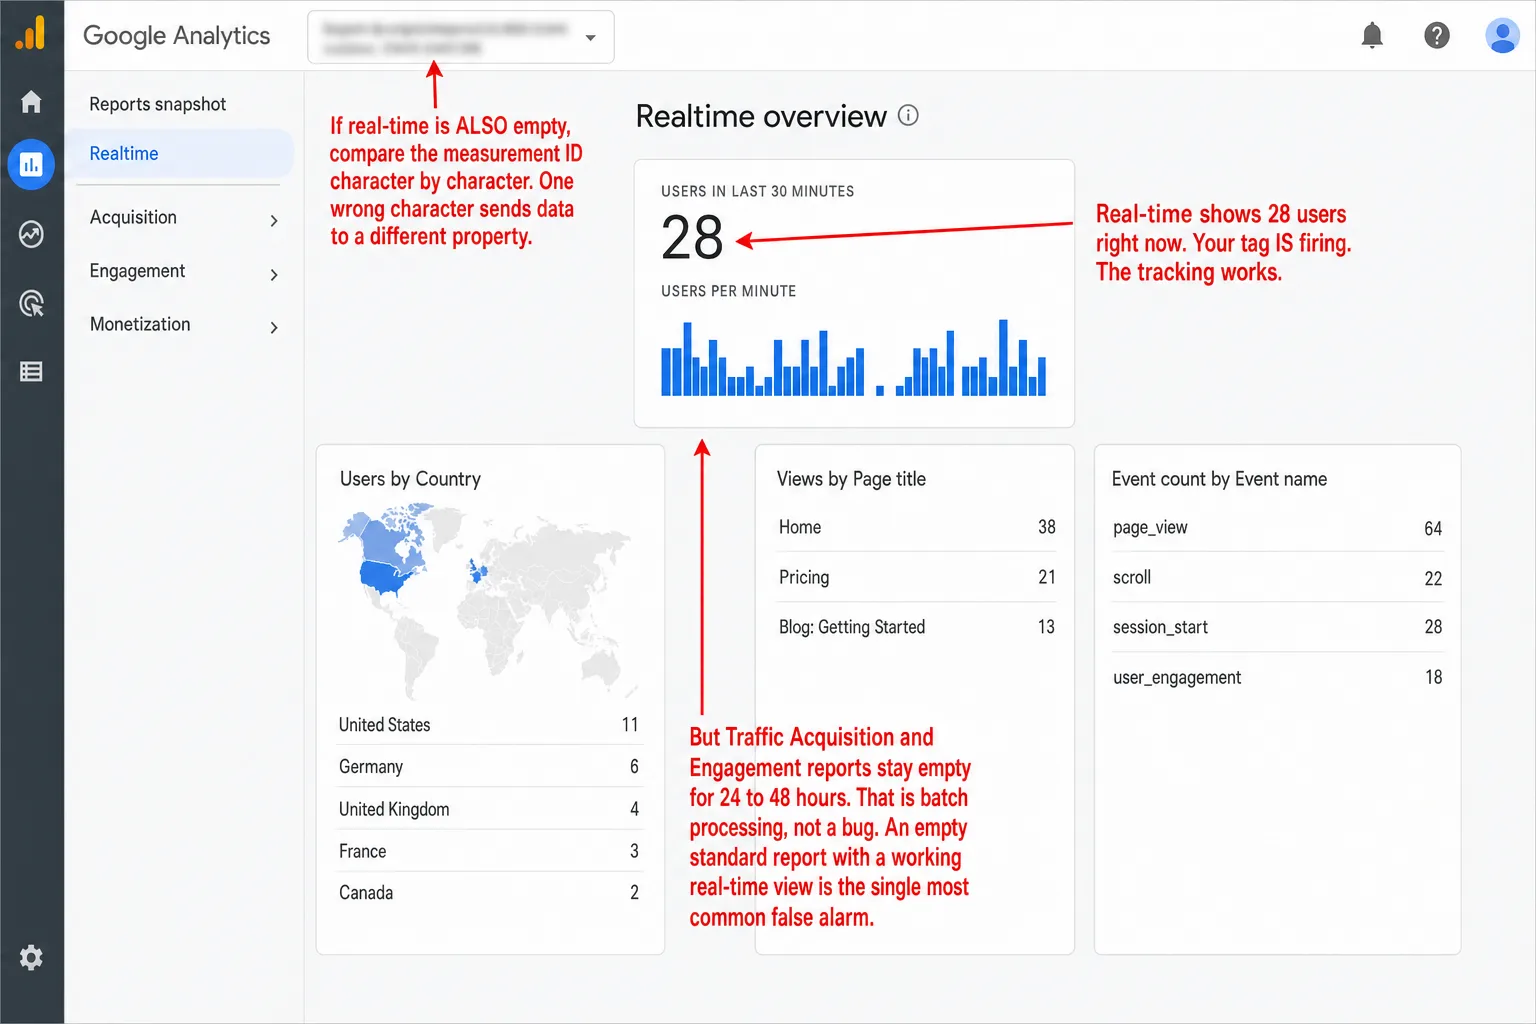Image resolution: width=1536 pixels, height=1024 pixels.
Task: Click the Users by Country card title
Action: pos(410,479)
